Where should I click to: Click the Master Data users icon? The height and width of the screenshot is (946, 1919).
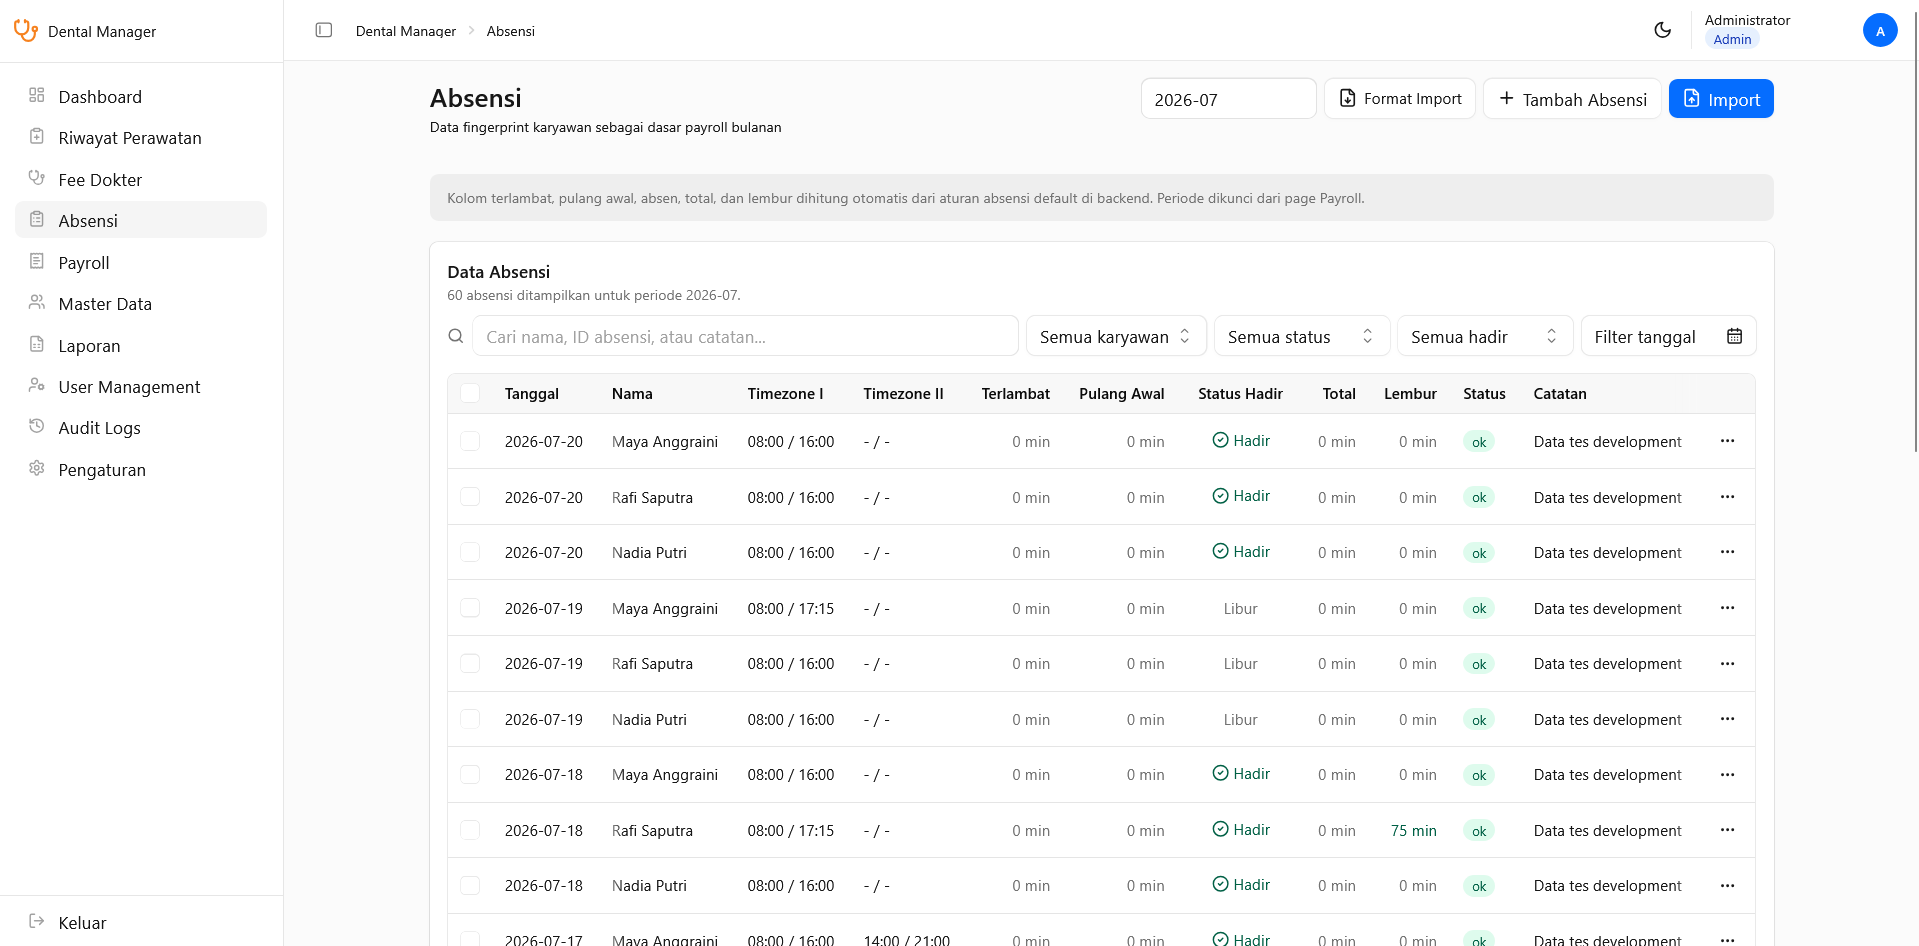click(37, 302)
